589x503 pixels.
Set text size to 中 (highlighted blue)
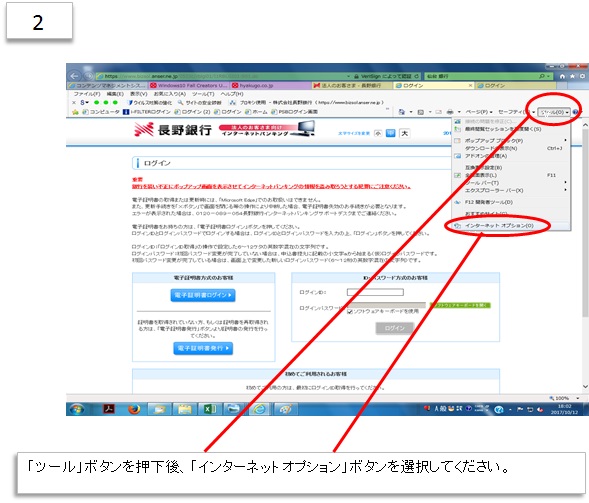tap(391, 133)
